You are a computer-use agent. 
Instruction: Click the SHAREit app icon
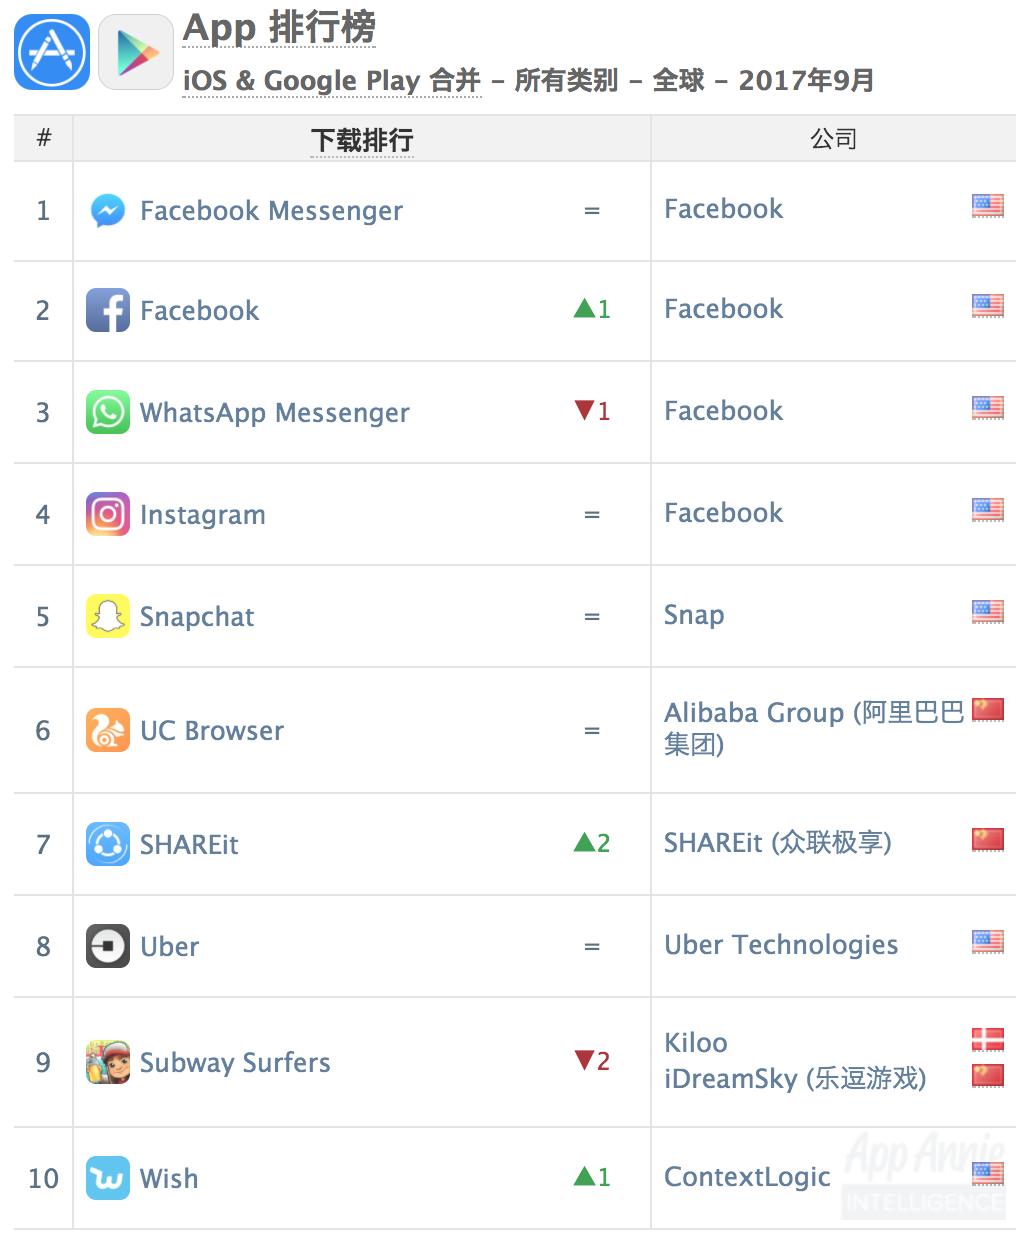point(108,844)
